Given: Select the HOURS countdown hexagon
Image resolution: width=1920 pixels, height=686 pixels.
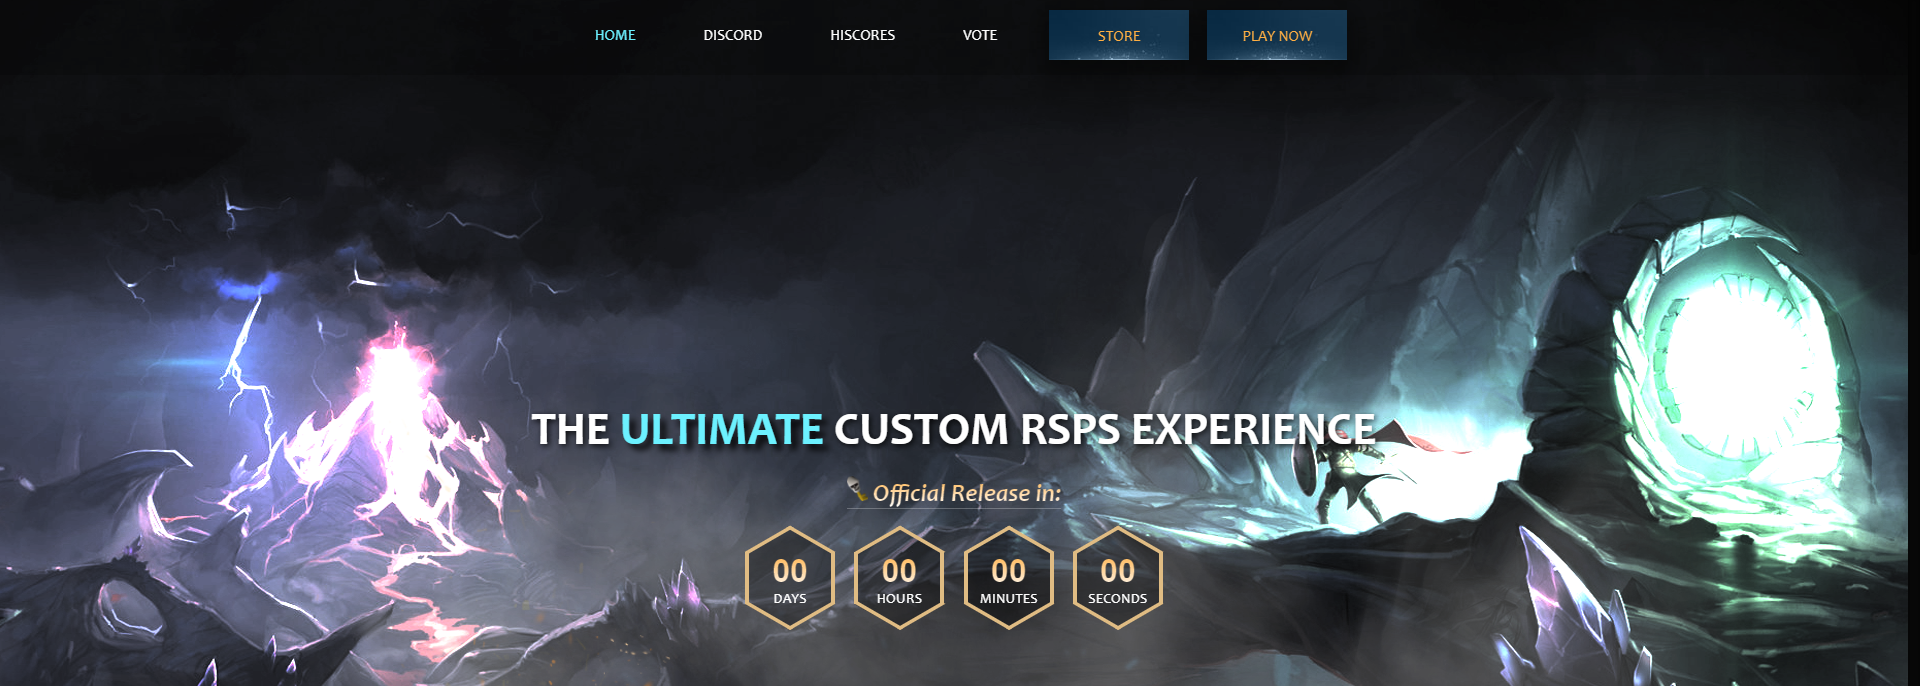Looking at the screenshot, I should click(899, 578).
